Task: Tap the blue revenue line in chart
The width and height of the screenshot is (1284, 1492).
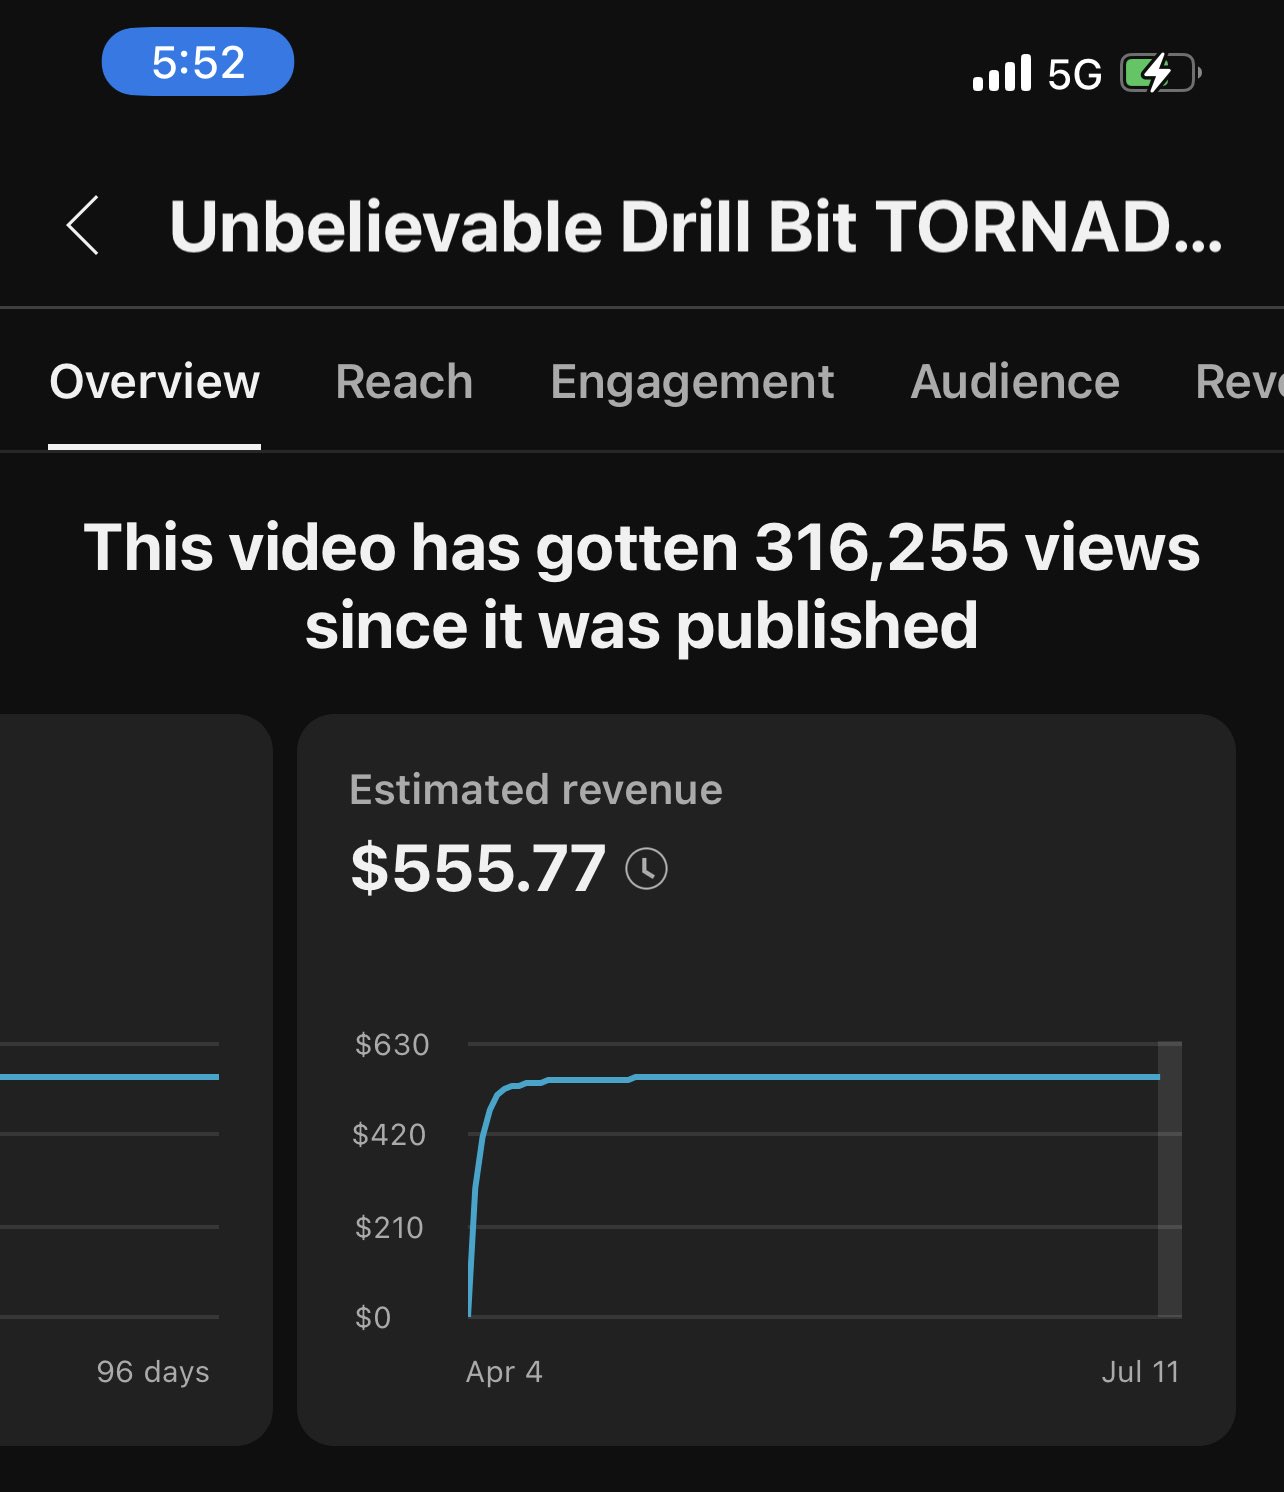Action: pos(815,1077)
